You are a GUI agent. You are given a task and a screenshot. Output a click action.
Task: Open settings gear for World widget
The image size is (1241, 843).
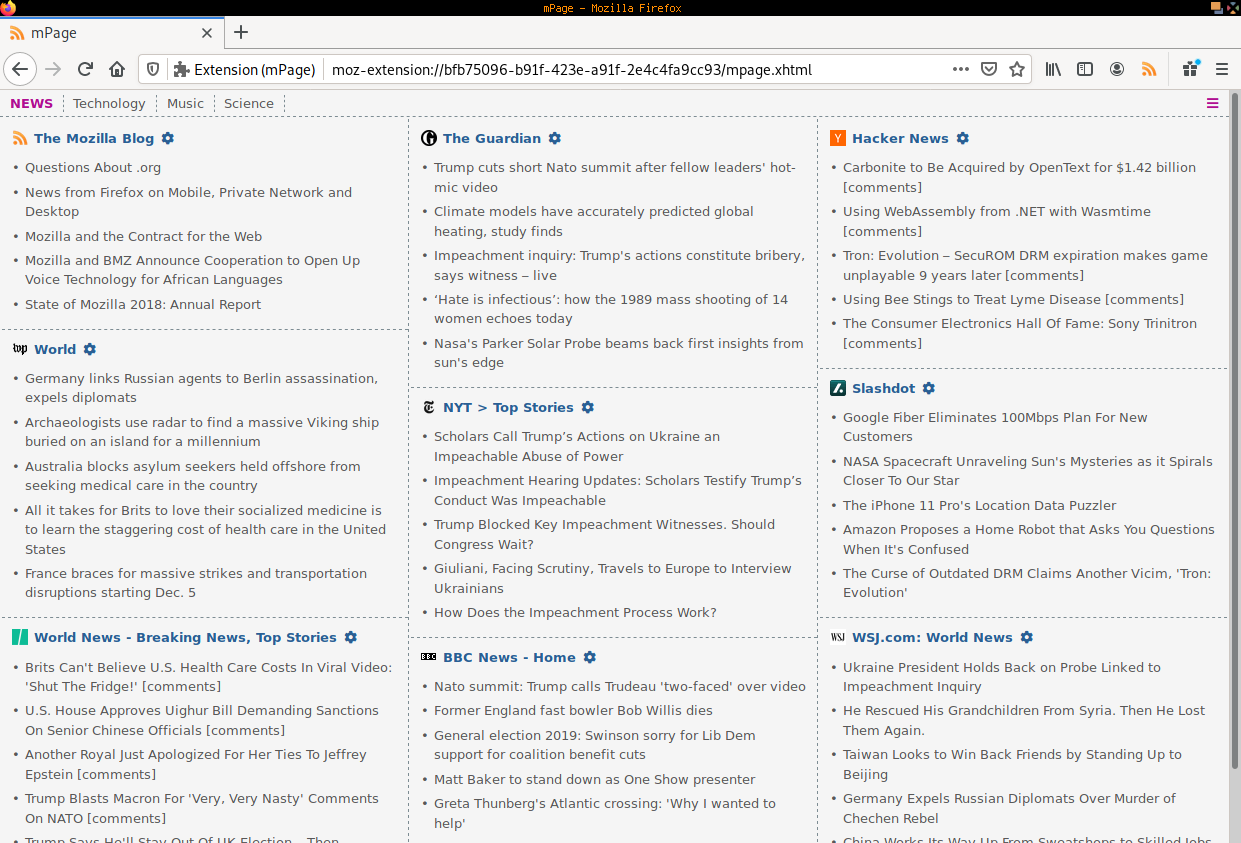pyautogui.click(x=90, y=349)
